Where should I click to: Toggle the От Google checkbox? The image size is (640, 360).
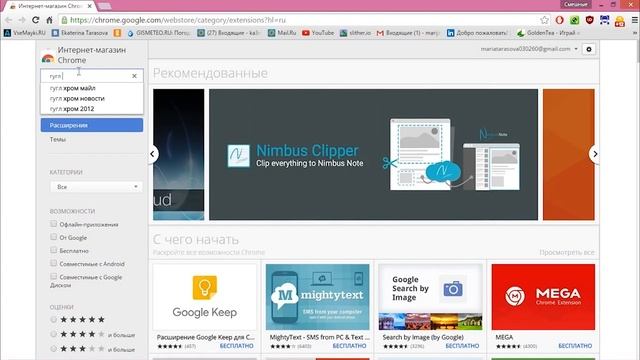coord(53,237)
